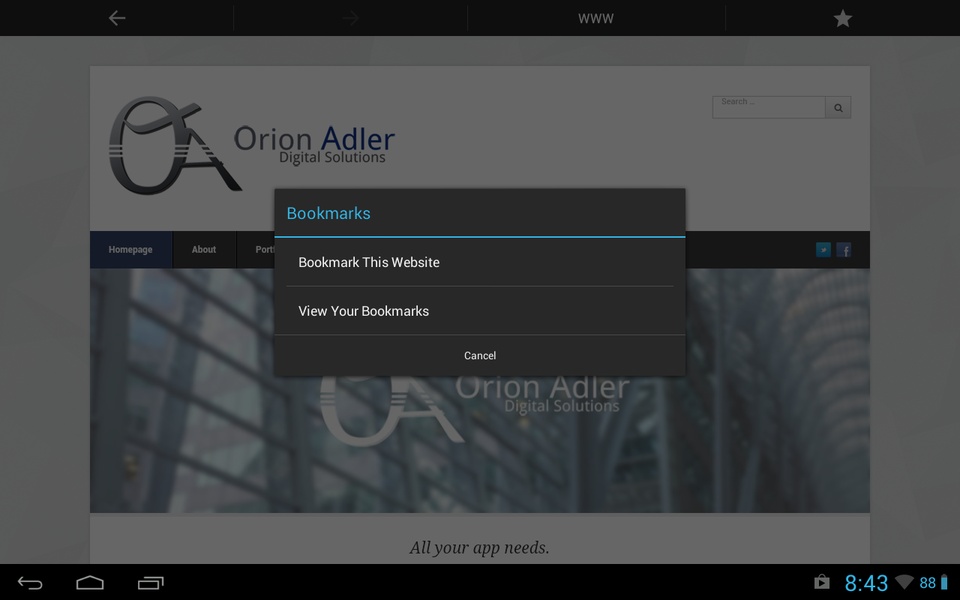The image size is (960, 600).
Task: Open the Facebook icon link
Action: click(844, 250)
